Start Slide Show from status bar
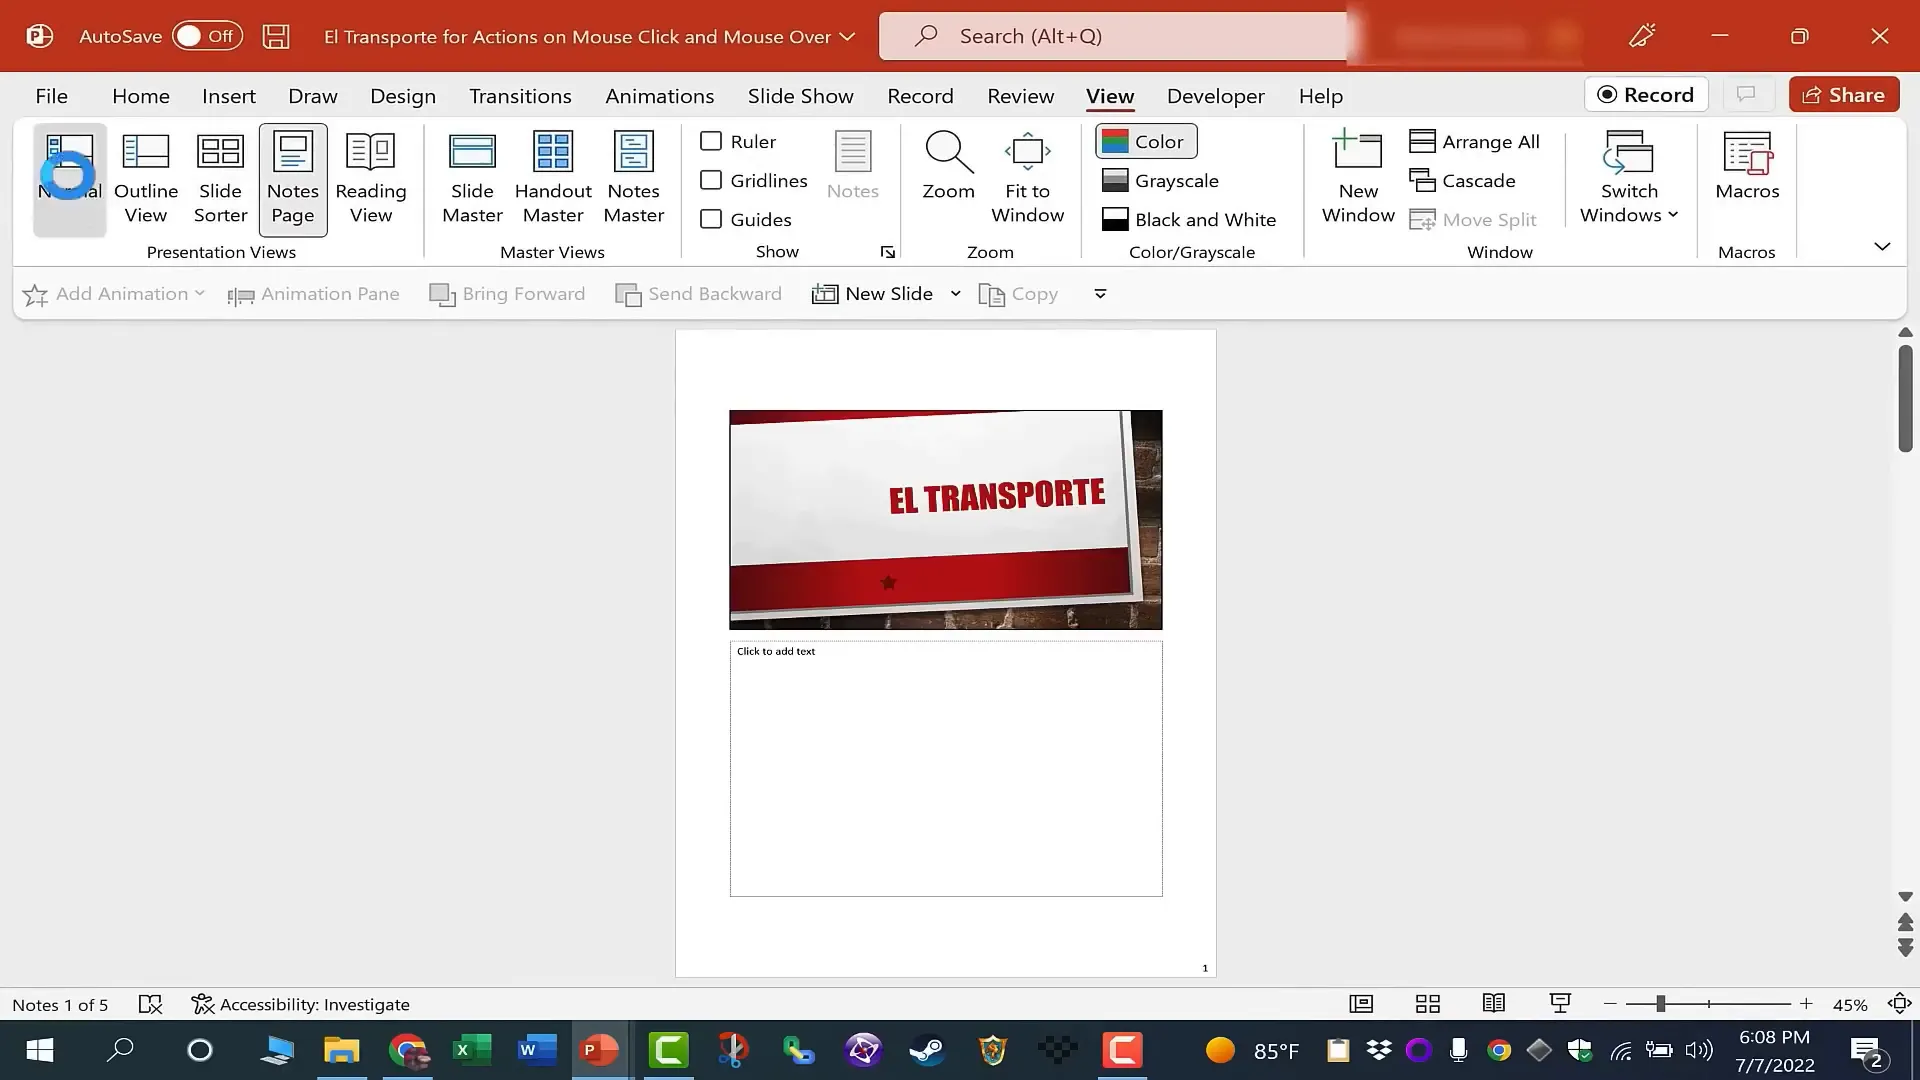The width and height of the screenshot is (1920, 1080). click(1560, 1004)
